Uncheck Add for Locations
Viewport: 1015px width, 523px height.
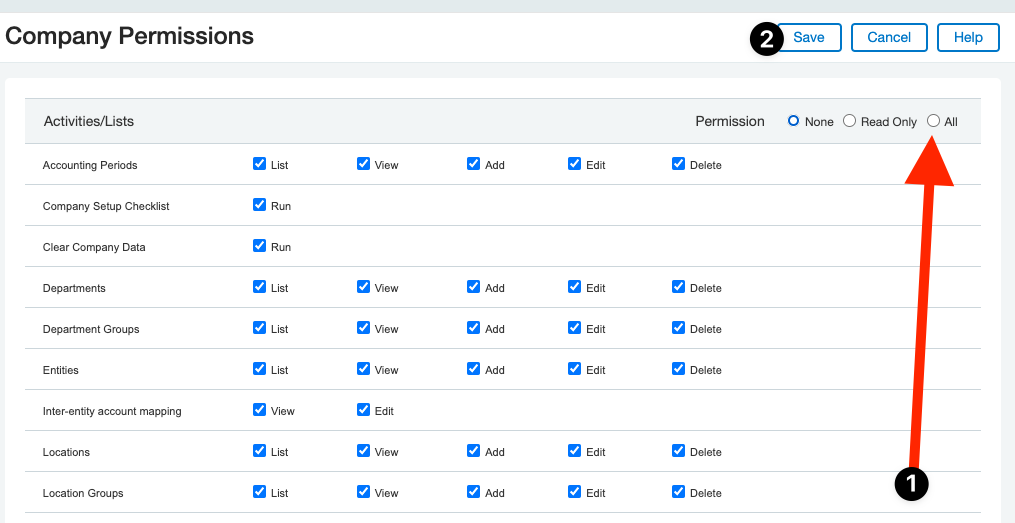point(473,451)
